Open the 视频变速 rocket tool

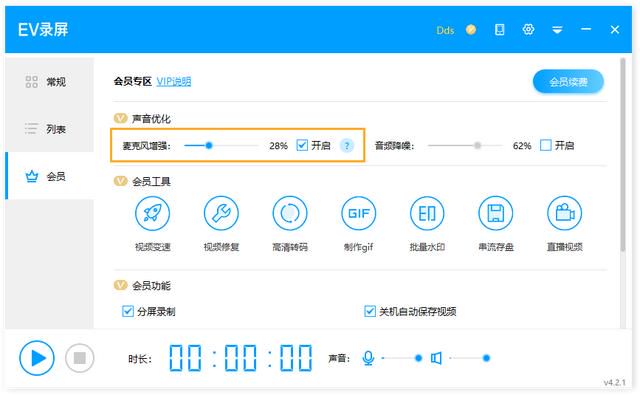(x=153, y=213)
